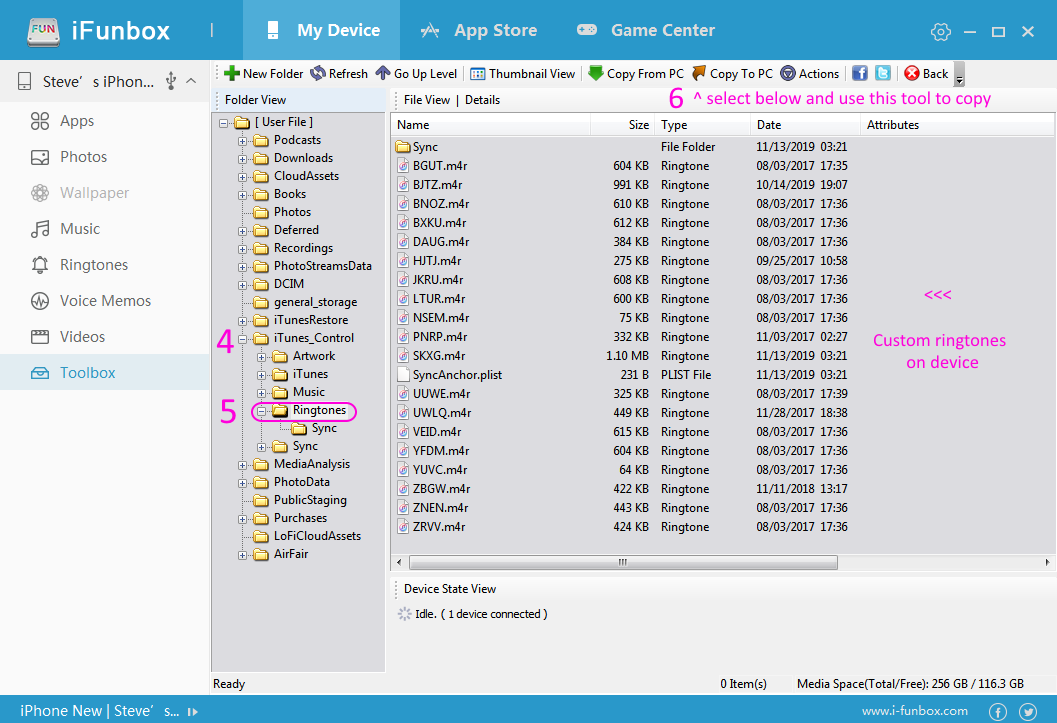
Task: Click the New Folder toolbar icon
Action: (232, 73)
